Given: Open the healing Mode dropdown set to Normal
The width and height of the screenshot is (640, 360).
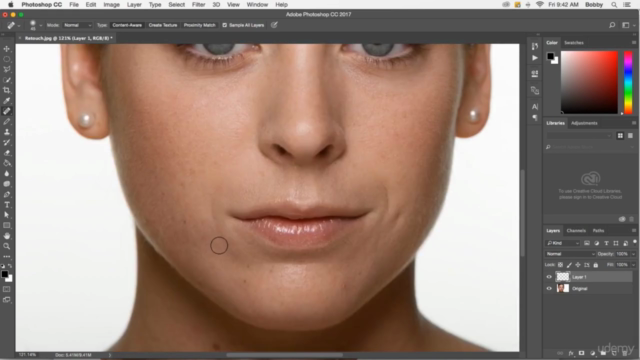Looking at the screenshot, I should (x=77, y=25).
